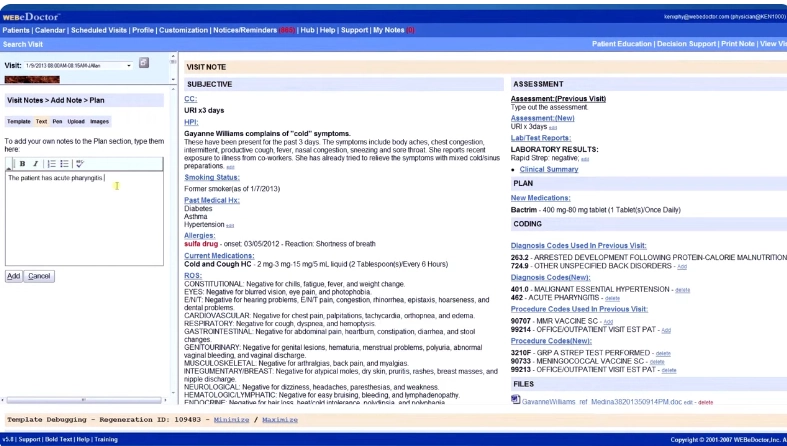
Task: Insert numbered list in note editor
Action: [x=51, y=164]
